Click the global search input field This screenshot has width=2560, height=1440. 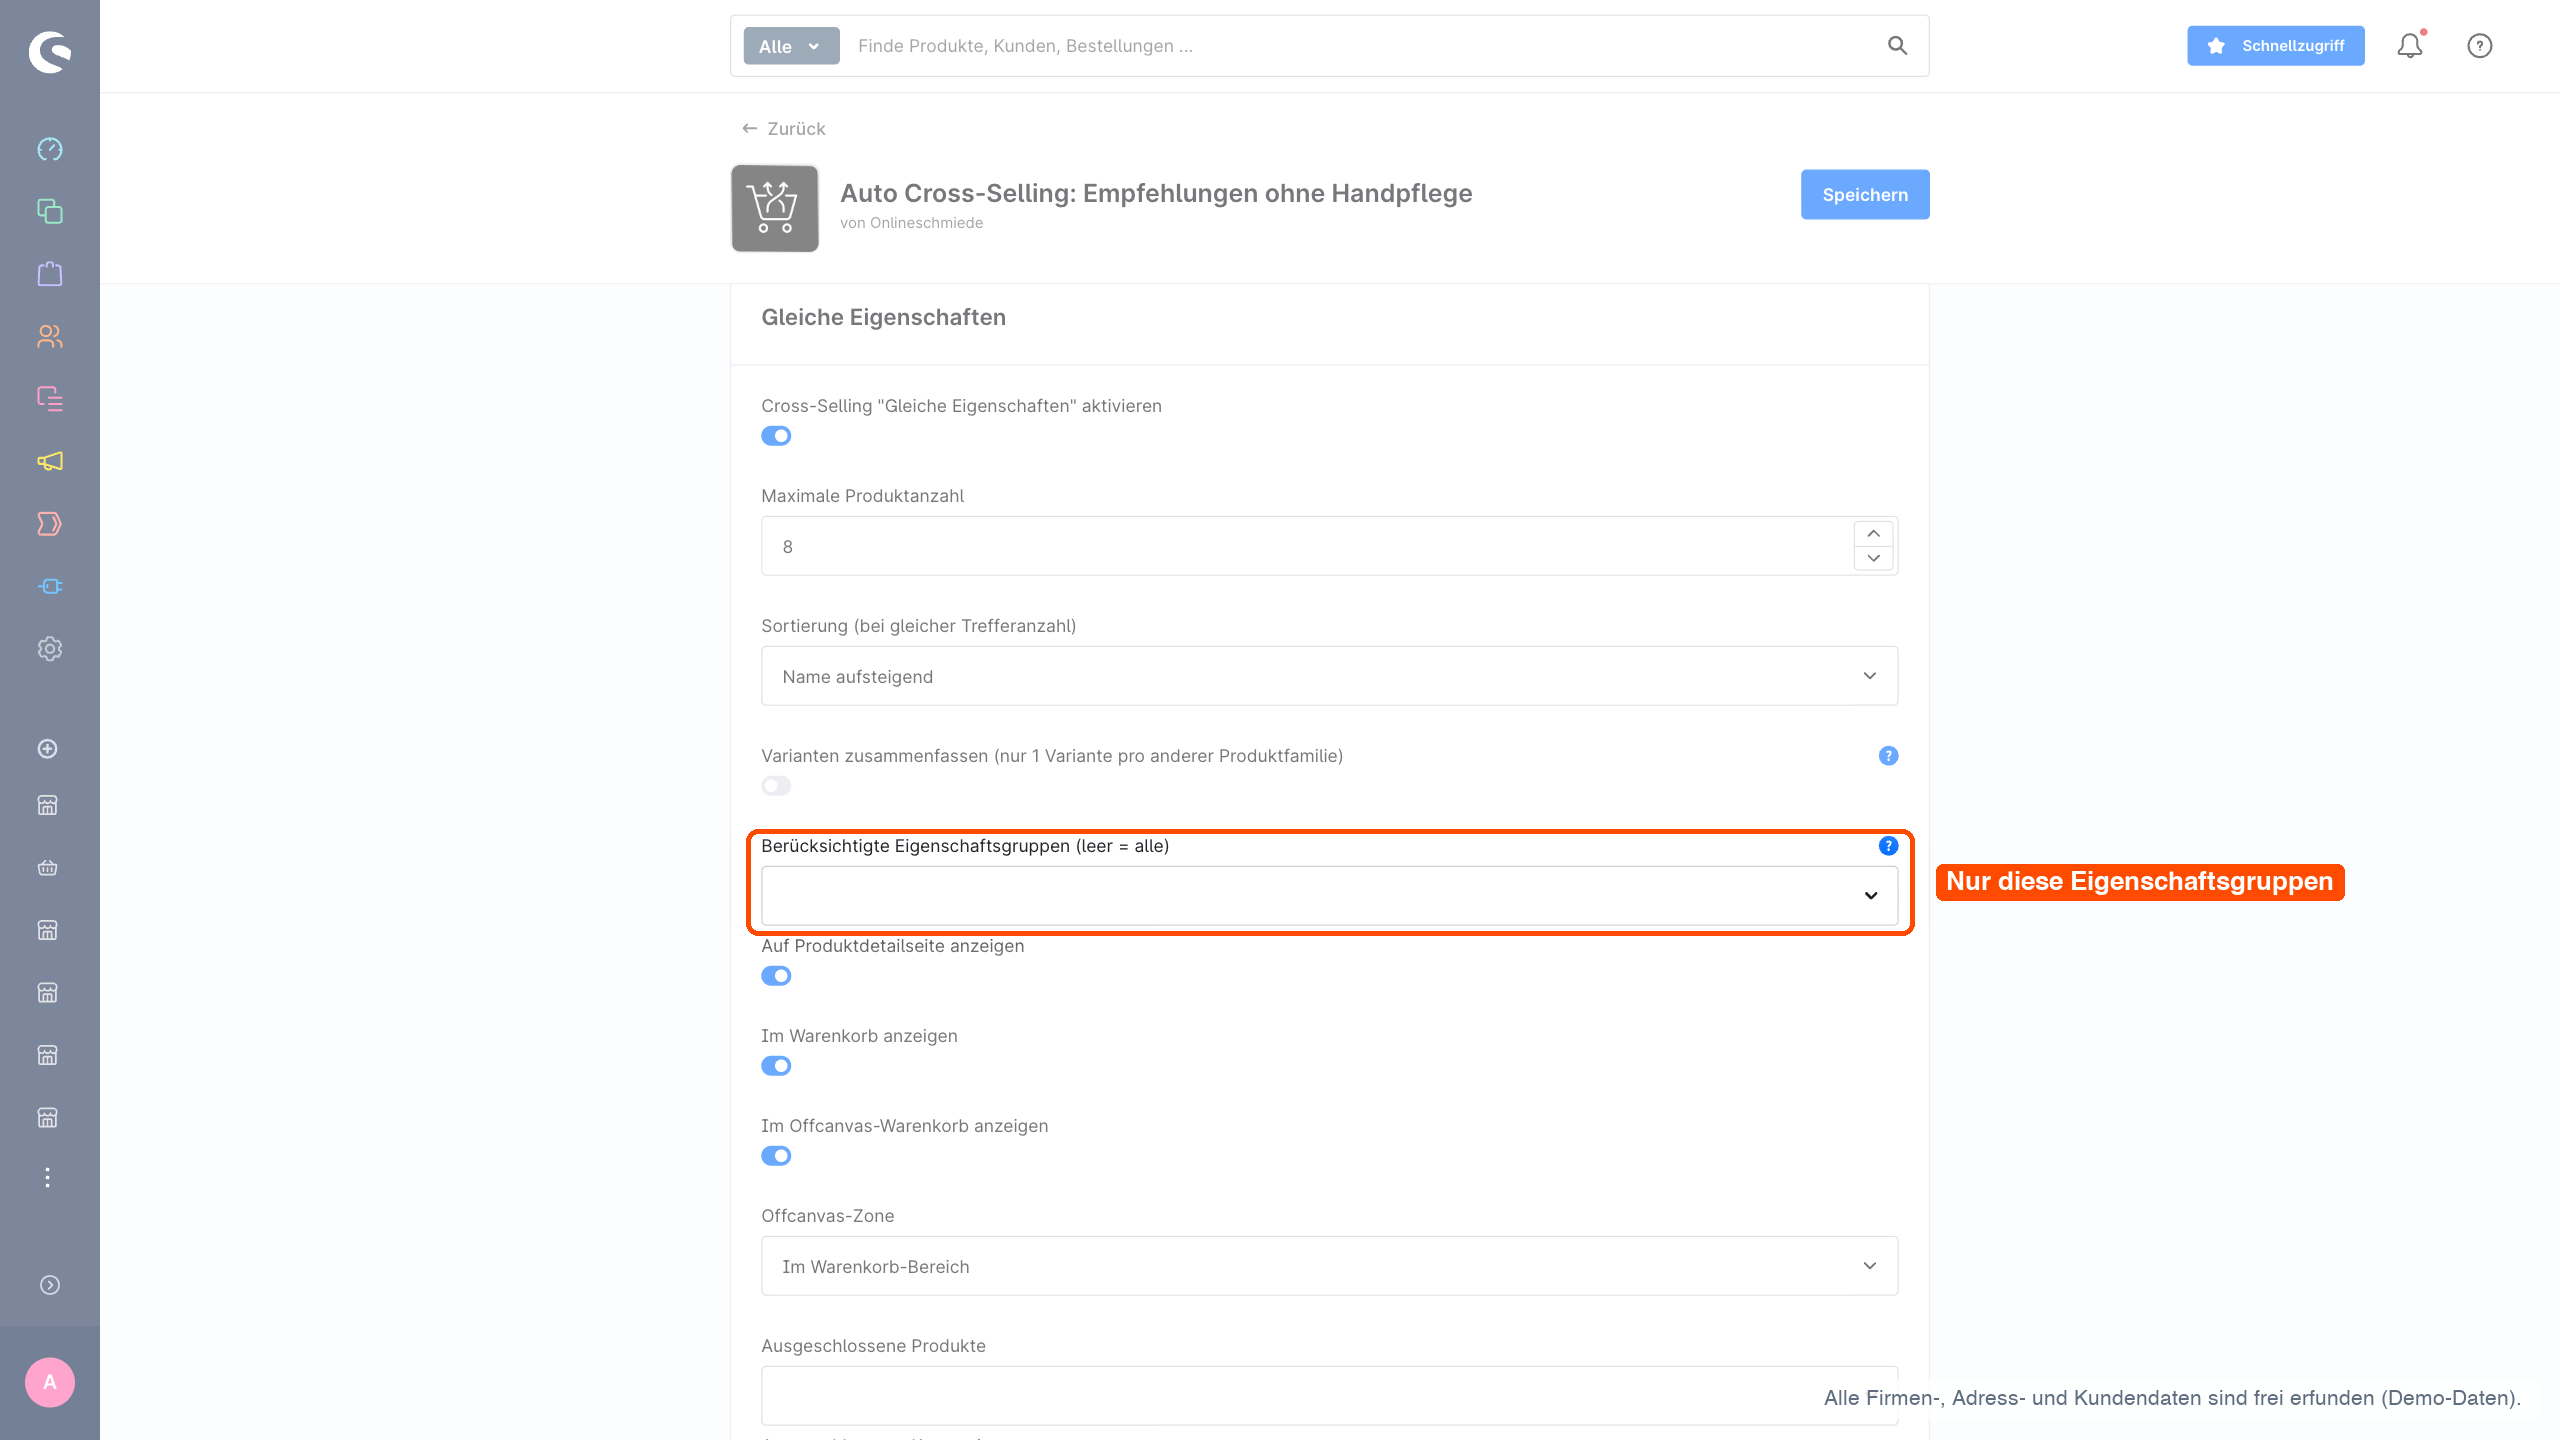[1360, 46]
